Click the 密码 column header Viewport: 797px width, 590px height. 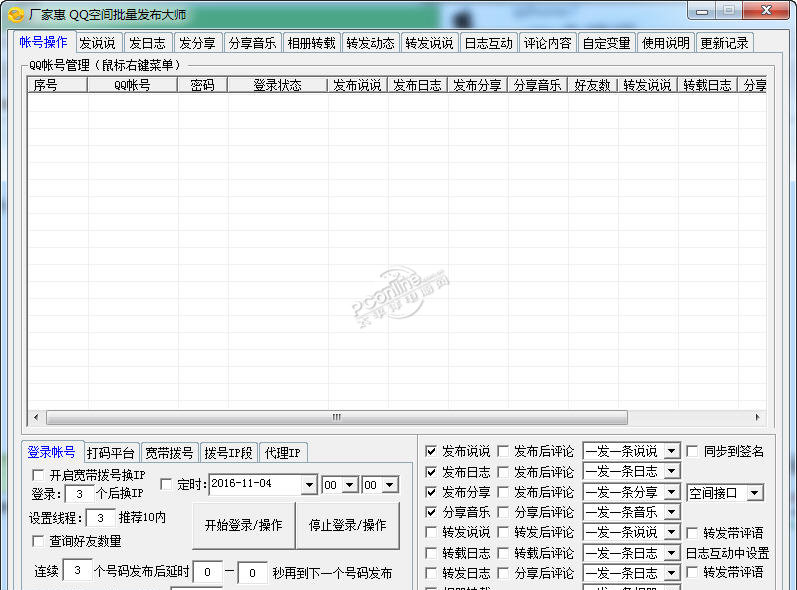(x=202, y=85)
